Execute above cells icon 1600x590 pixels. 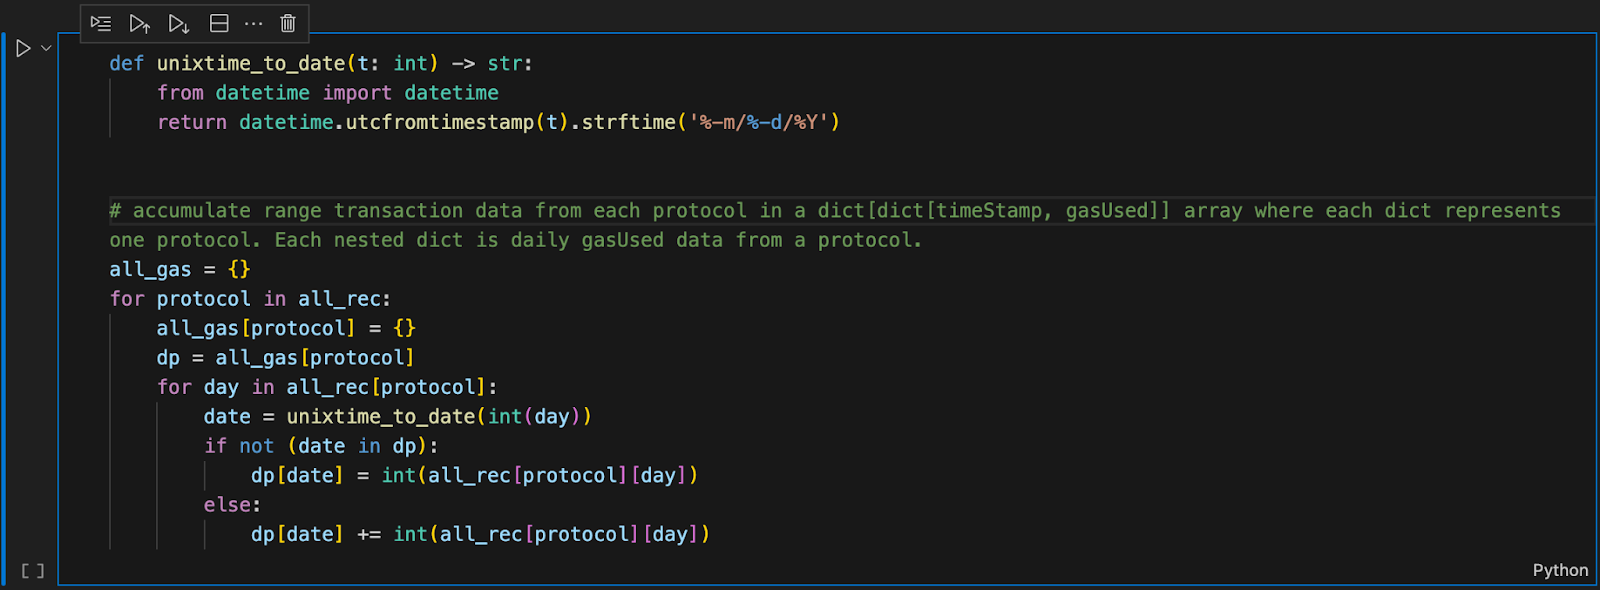(x=140, y=23)
